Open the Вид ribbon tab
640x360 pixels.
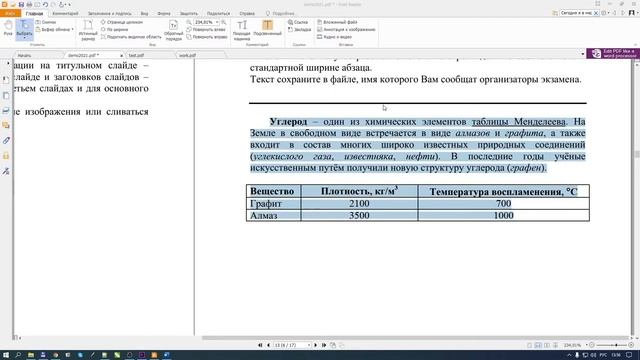coord(144,13)
